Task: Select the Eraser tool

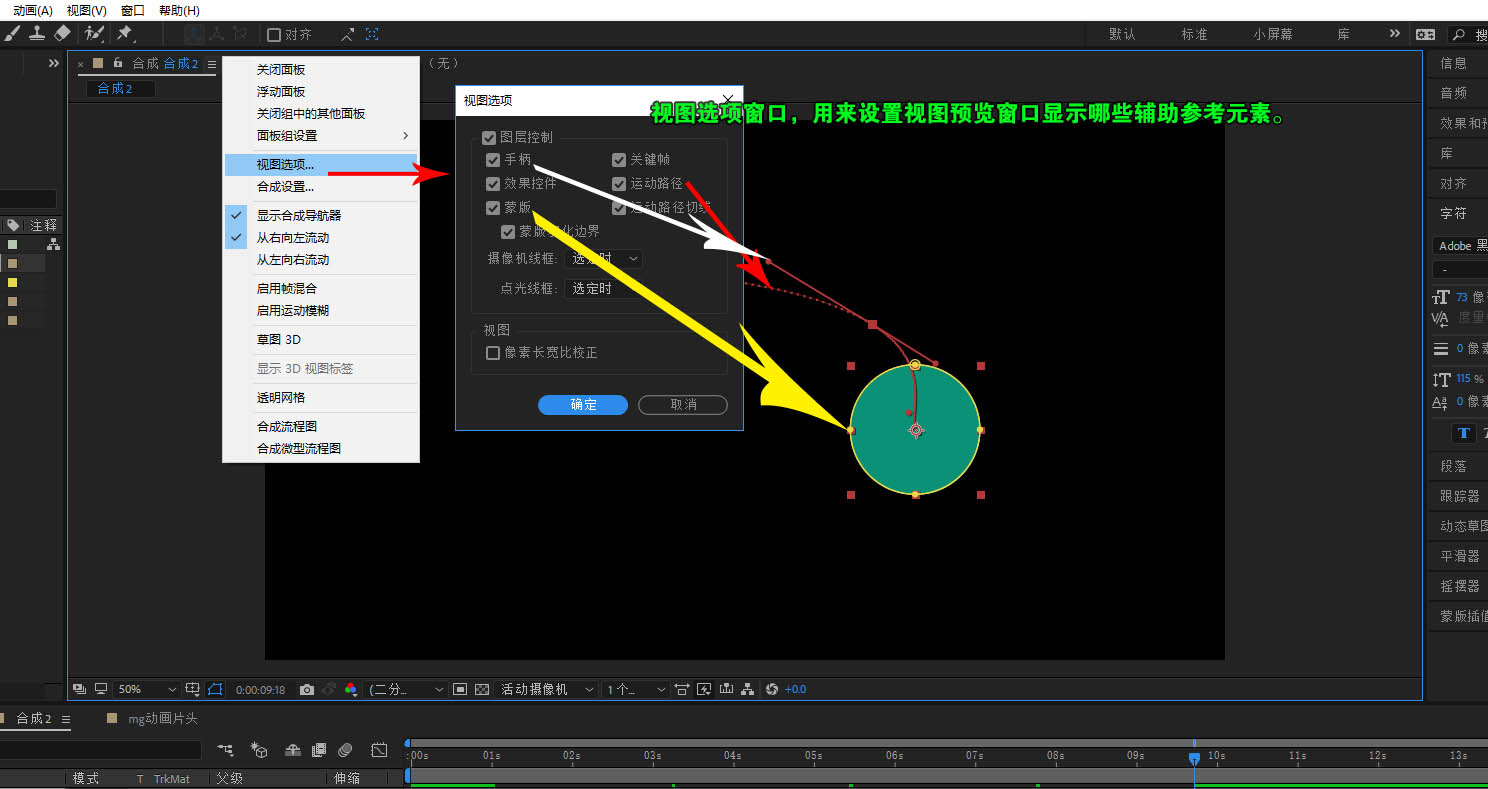Action: tap(62, 33)
